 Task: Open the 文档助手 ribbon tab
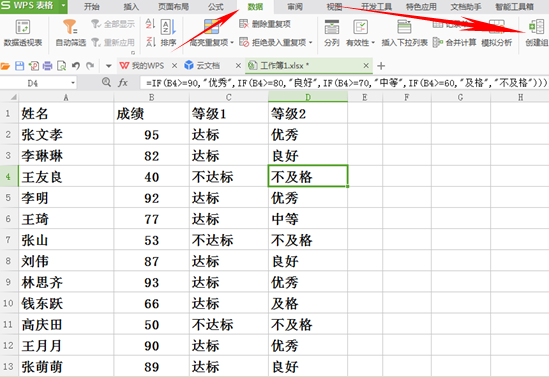[x=466, y=6]
